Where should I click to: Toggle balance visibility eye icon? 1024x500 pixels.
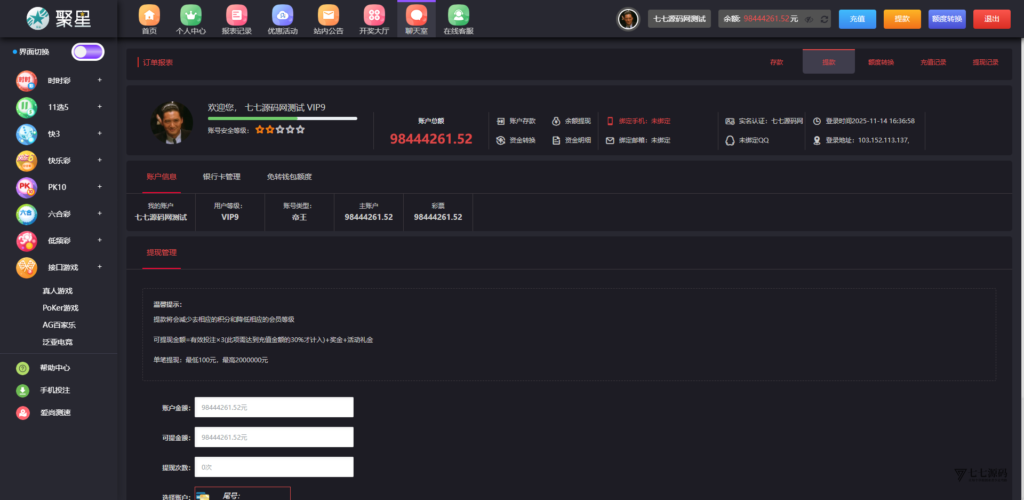[x=809, y=19]
